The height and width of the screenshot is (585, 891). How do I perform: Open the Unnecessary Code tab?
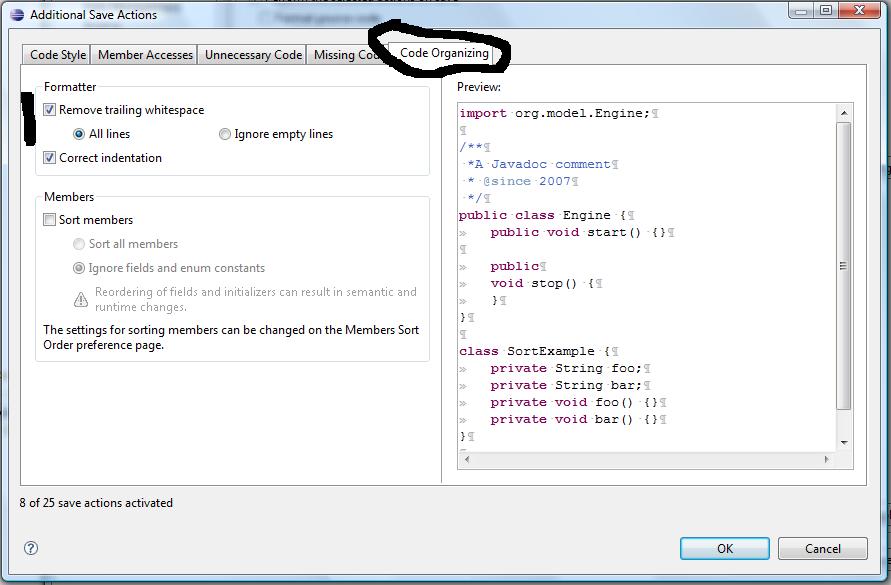click(x=253, y=55)
